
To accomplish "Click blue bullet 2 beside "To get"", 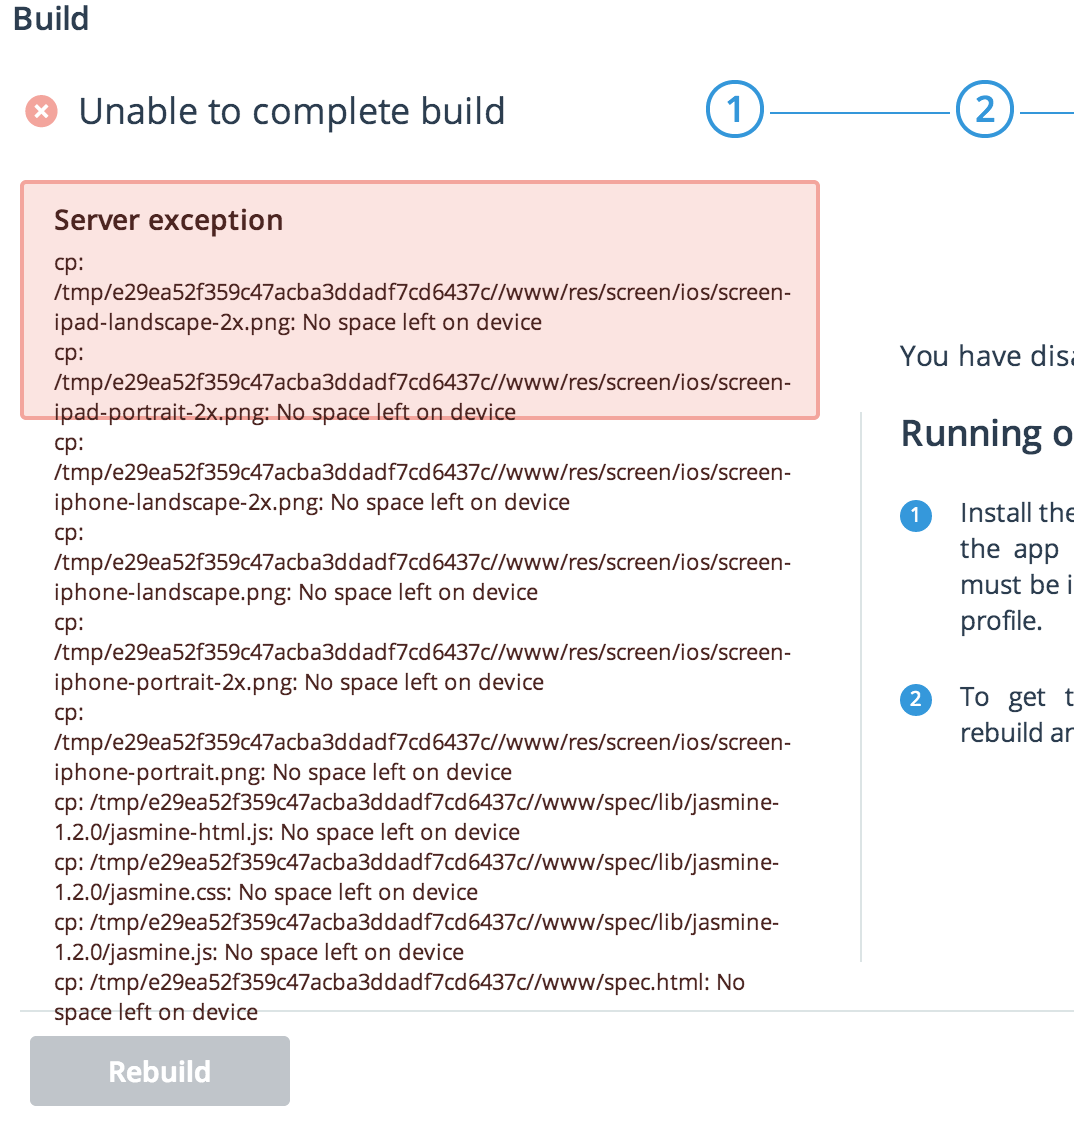I will pyautogui.click(x=915, y=700).
